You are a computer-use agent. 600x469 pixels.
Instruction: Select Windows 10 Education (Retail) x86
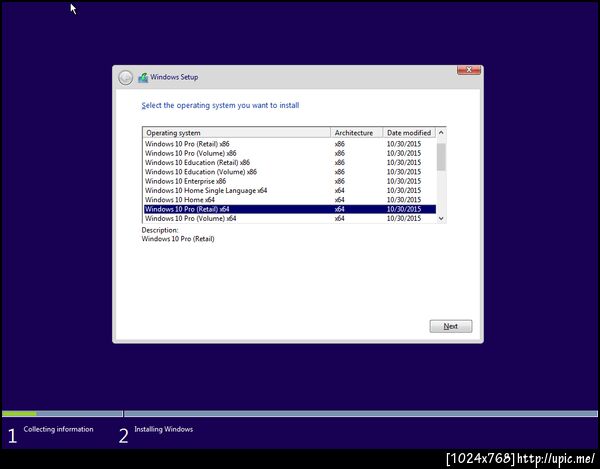290,163
